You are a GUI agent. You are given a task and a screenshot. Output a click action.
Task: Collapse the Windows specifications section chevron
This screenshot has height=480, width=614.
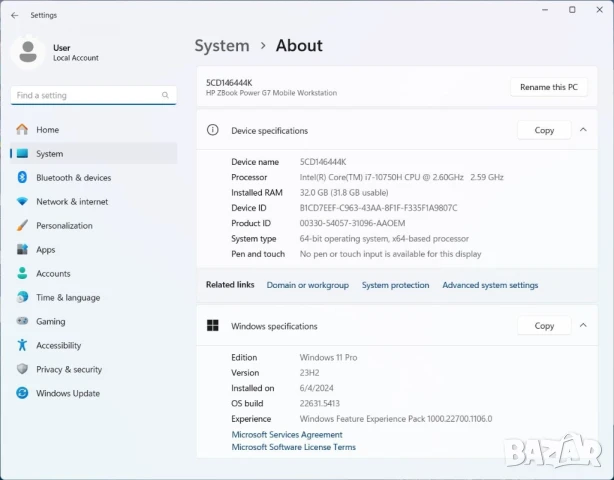pyautogui.click(x=588, y=326)
